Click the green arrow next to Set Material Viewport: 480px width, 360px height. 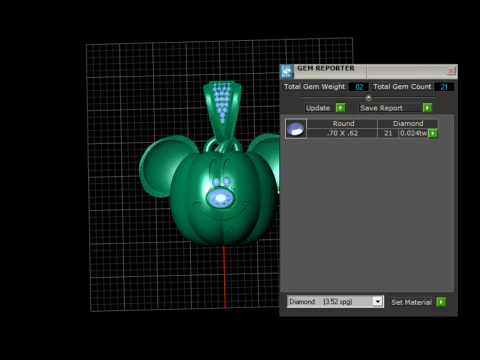click(x=441, y=302)
